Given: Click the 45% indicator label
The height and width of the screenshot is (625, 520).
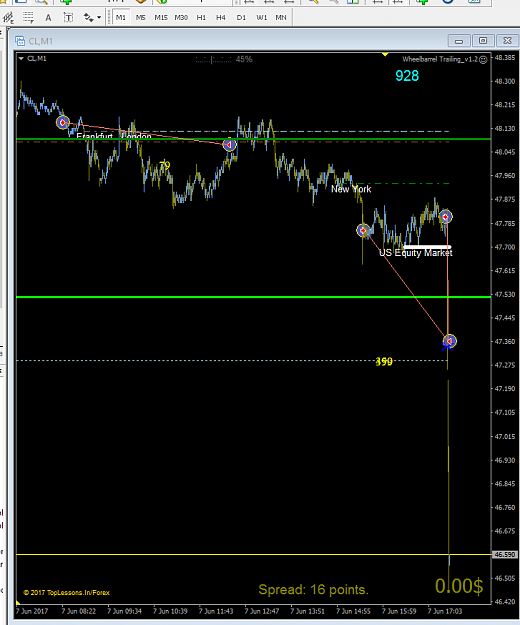Looking at the screenshot, I should [244, 59].
